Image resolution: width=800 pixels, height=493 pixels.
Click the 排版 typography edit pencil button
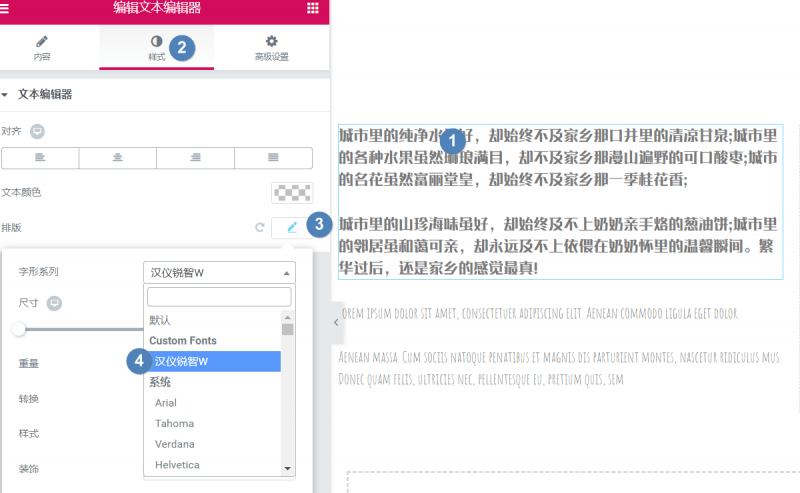(x=292, y=228)
